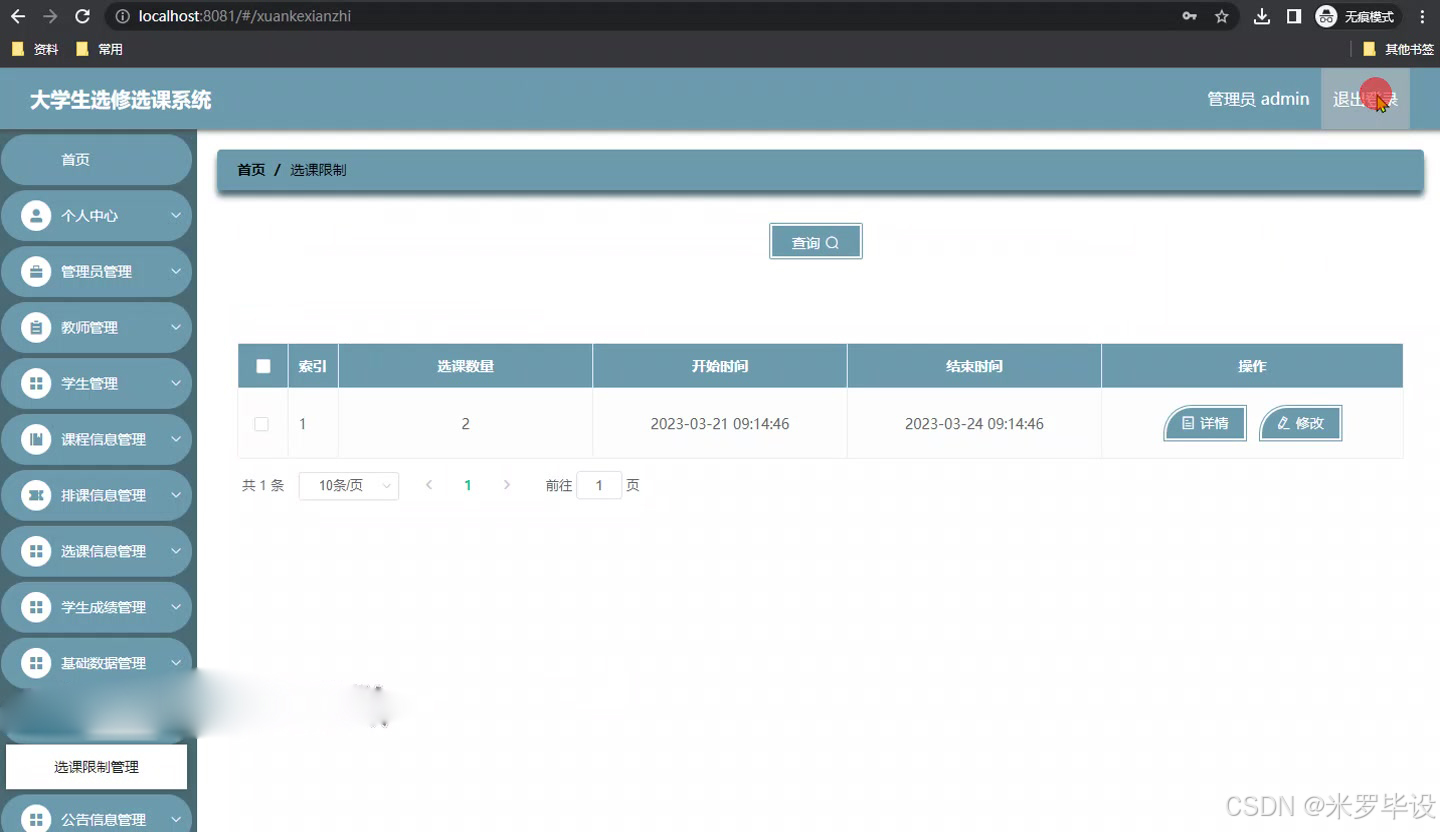
Task: Click the 查询 search button
Action: 816,242
